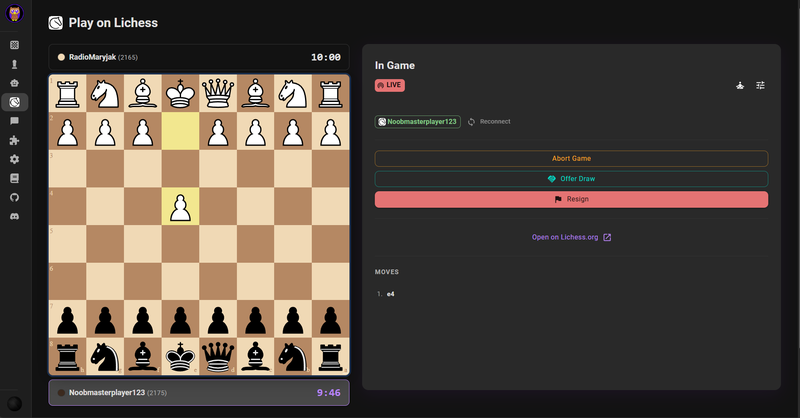Select the white knight on g1

[x=105, y=94]
